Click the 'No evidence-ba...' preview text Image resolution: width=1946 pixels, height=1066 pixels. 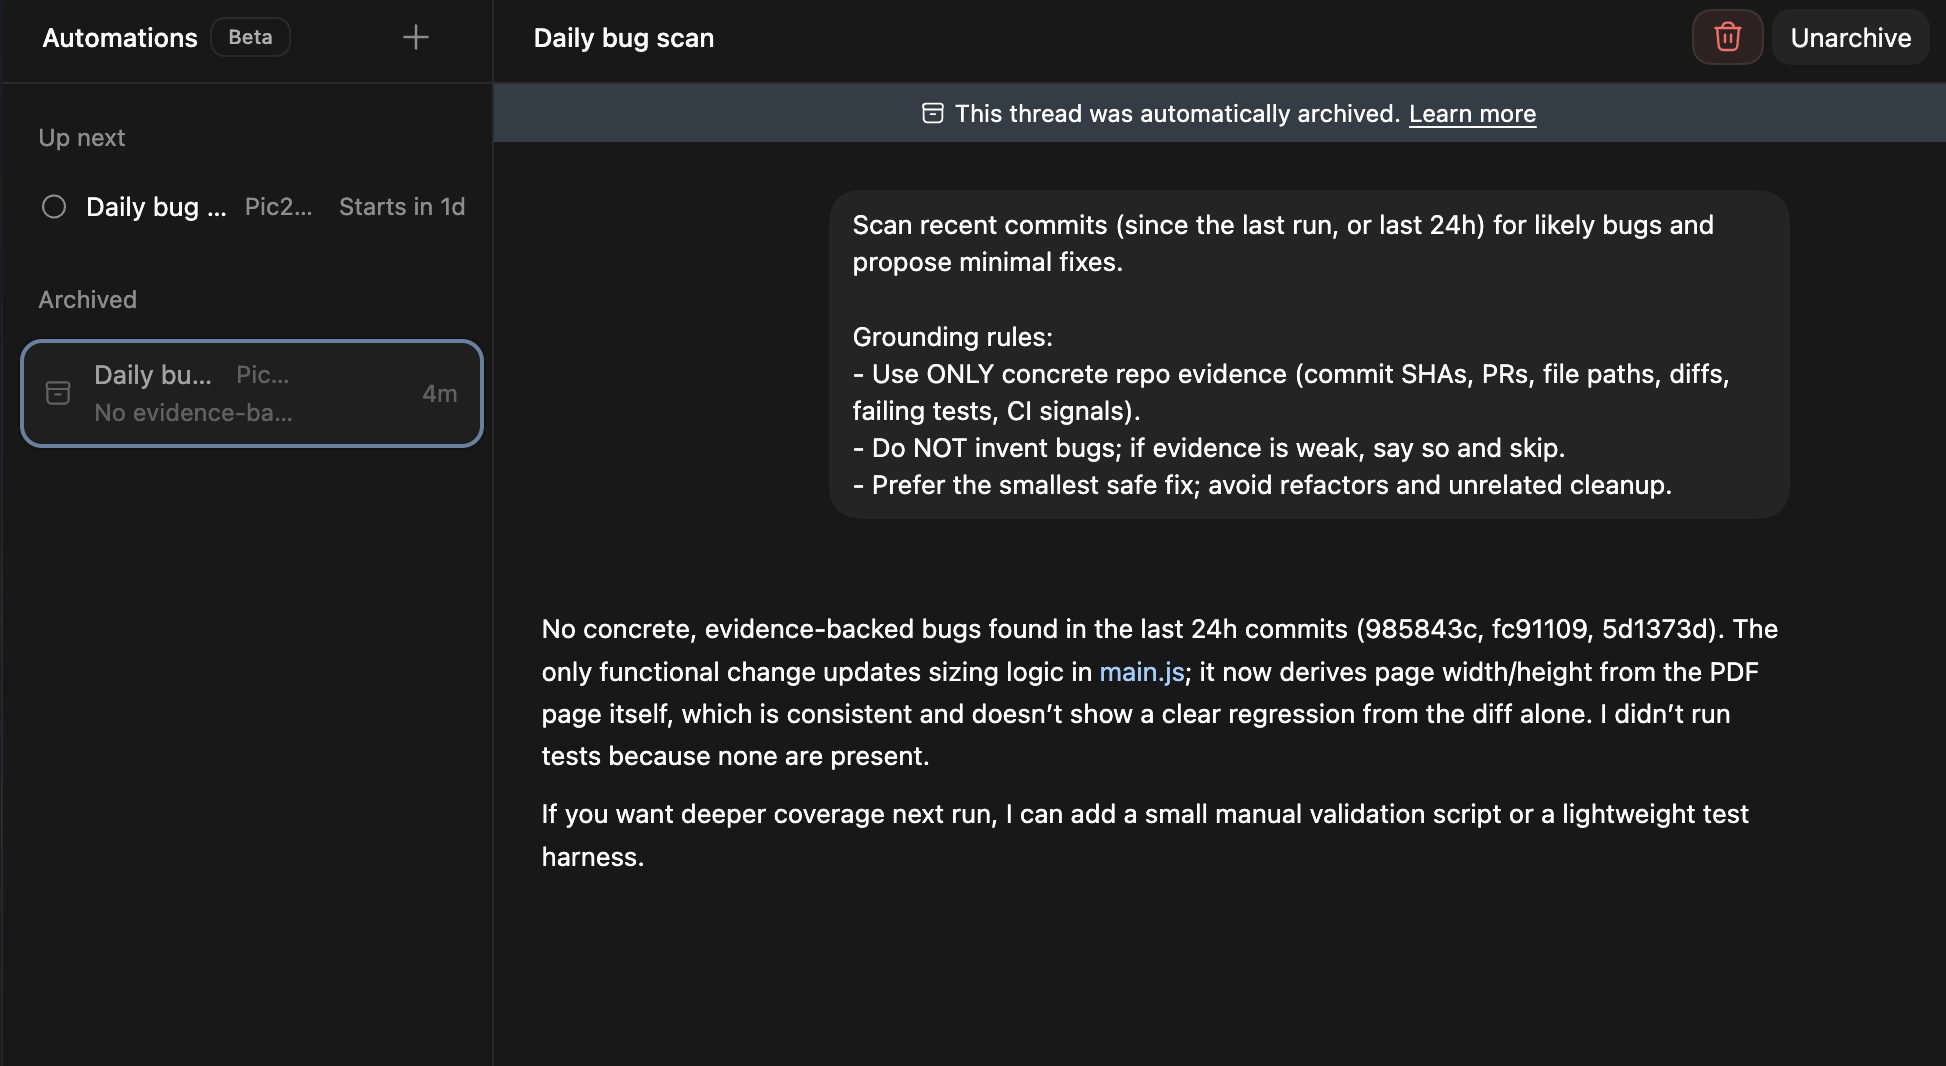click(193, 413)
